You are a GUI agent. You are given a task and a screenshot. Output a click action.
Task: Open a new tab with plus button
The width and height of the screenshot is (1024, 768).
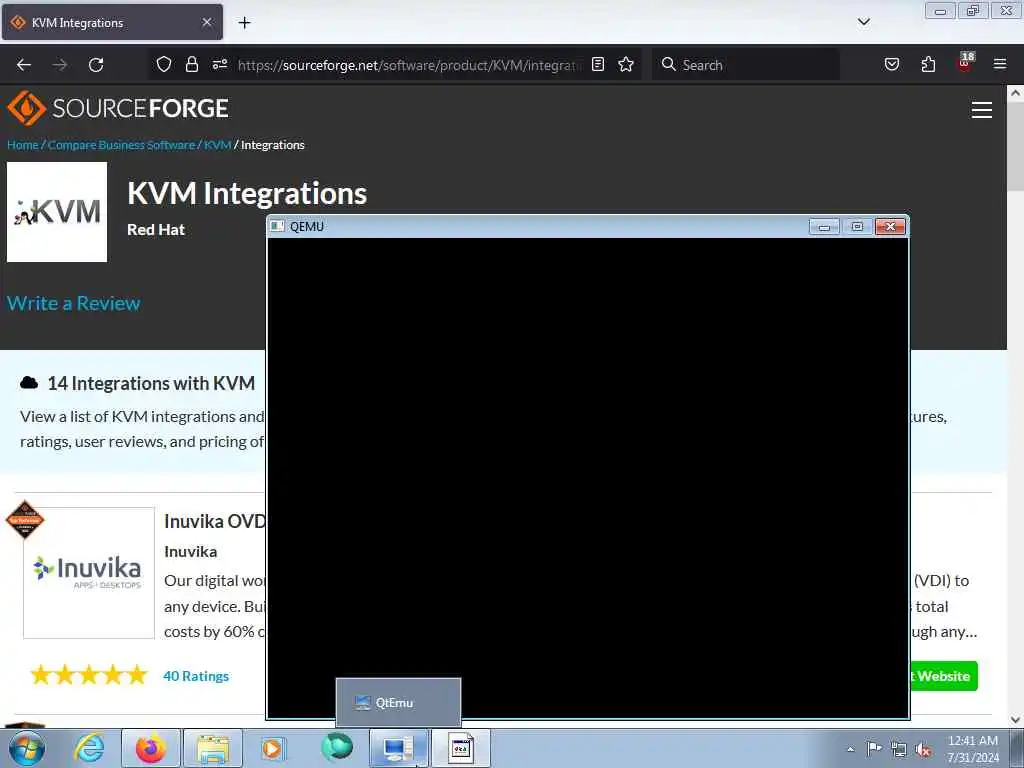coord(244,23)
